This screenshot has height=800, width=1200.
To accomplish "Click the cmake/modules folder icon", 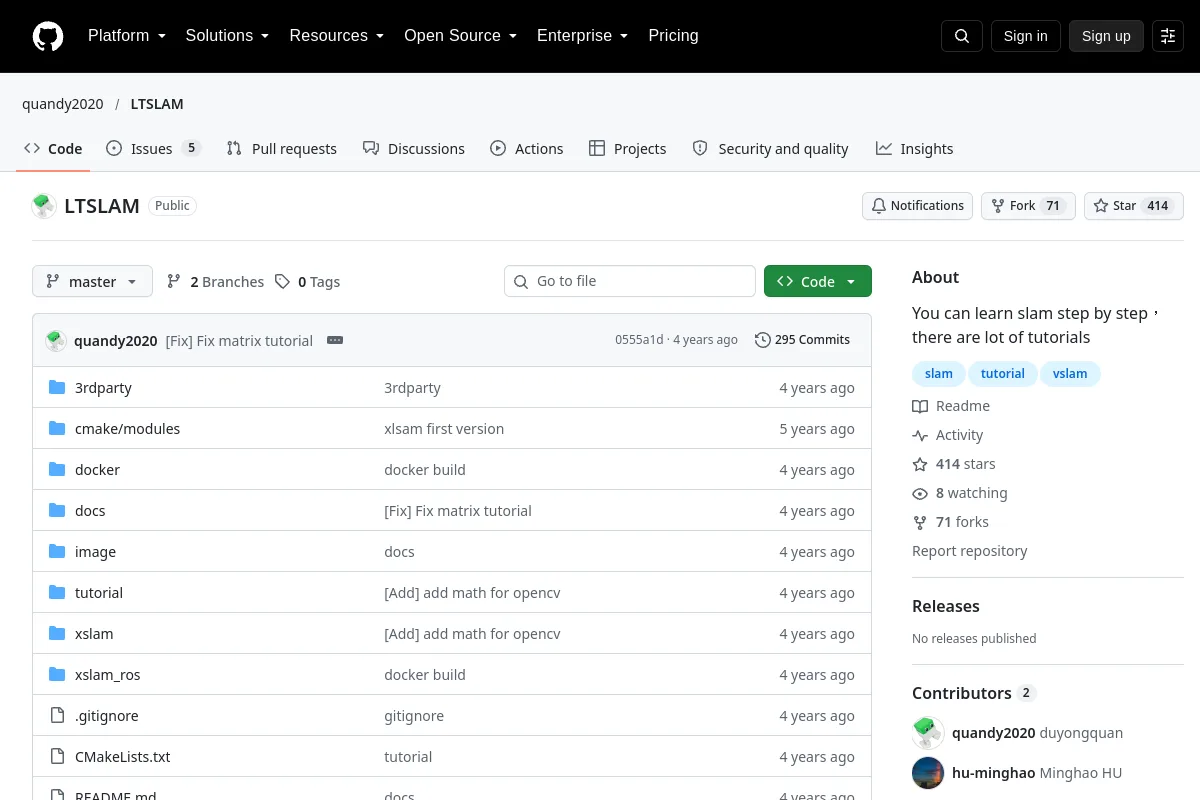I will (57, 429).
